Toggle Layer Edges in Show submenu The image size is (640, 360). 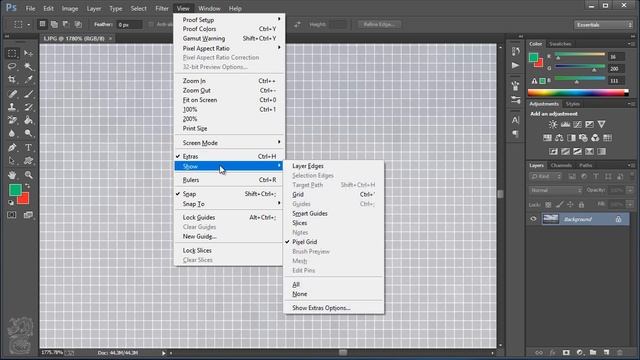pyautogui.click(x=333, y=166)
